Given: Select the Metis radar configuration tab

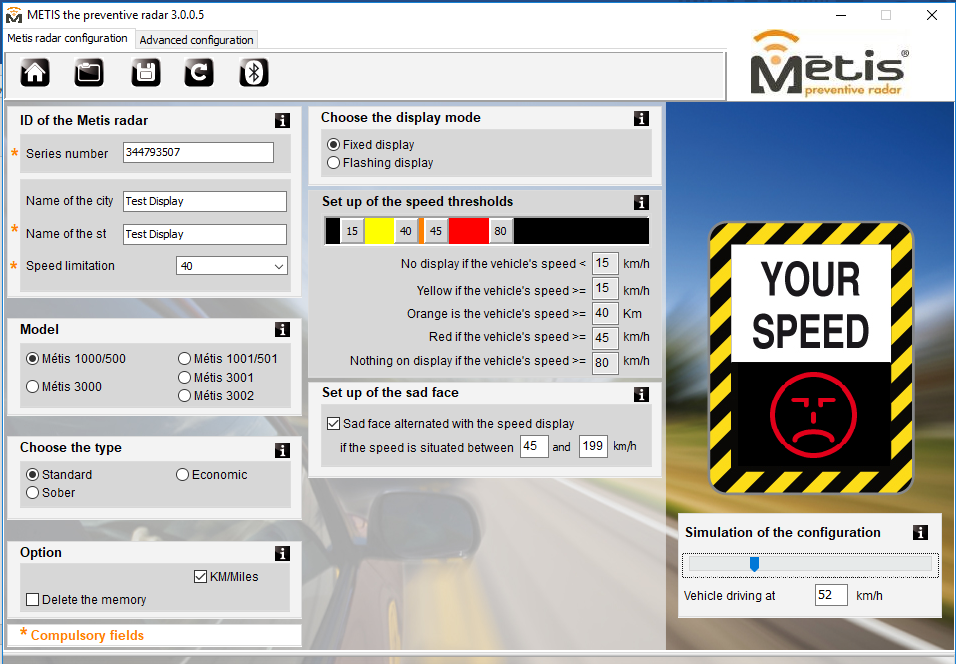Looking at the screenshot, I should pyautogui.click(x=67, y=39).
